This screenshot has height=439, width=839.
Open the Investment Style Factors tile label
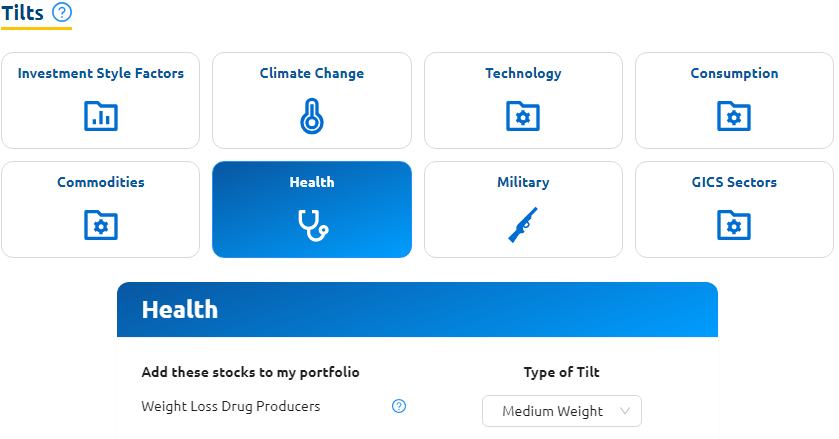[x=101, y=73]
